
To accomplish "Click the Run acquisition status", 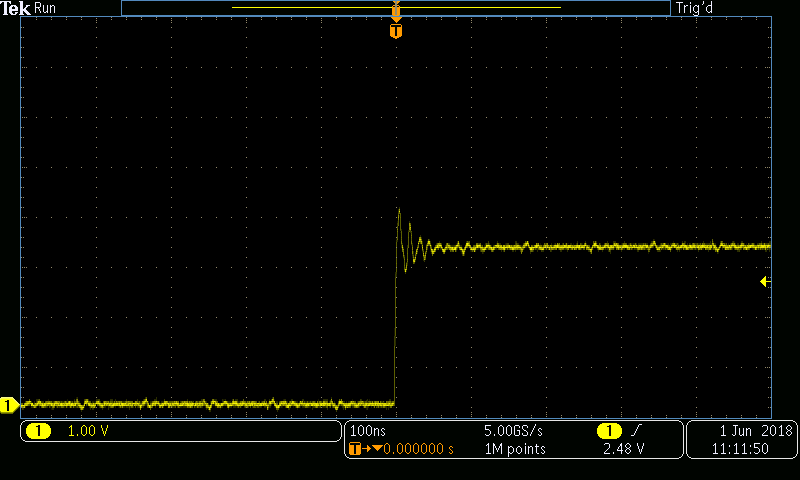I will coord(46,8).
